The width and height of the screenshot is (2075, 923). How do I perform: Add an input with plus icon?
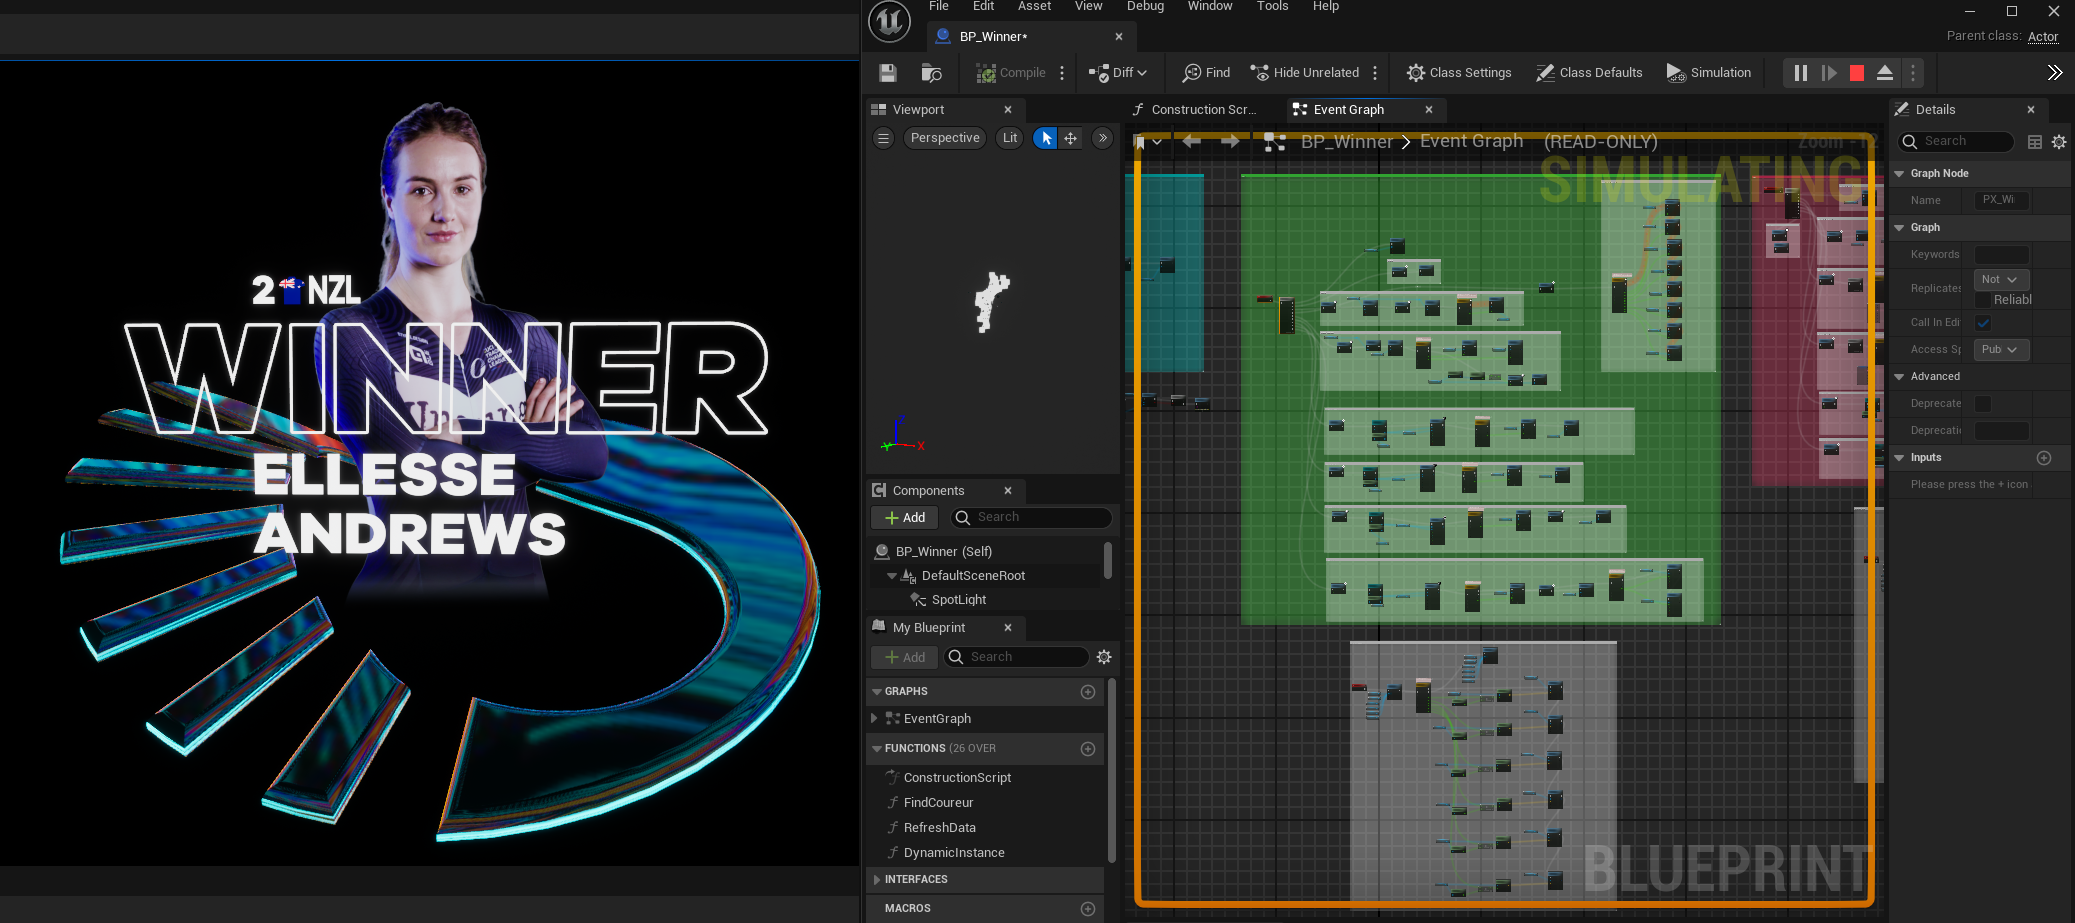[x=2044, y=458]
